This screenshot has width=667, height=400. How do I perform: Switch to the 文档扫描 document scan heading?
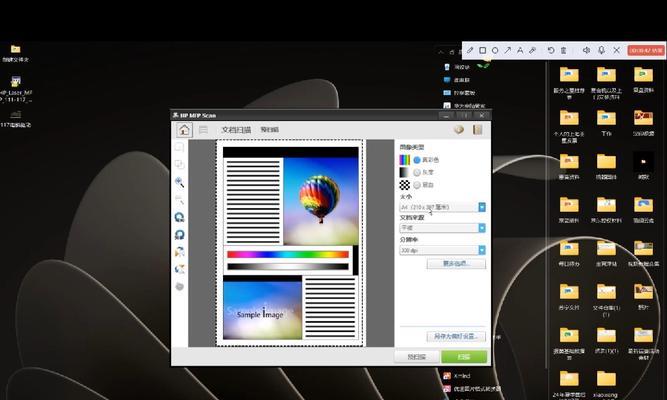pos(236,130)
